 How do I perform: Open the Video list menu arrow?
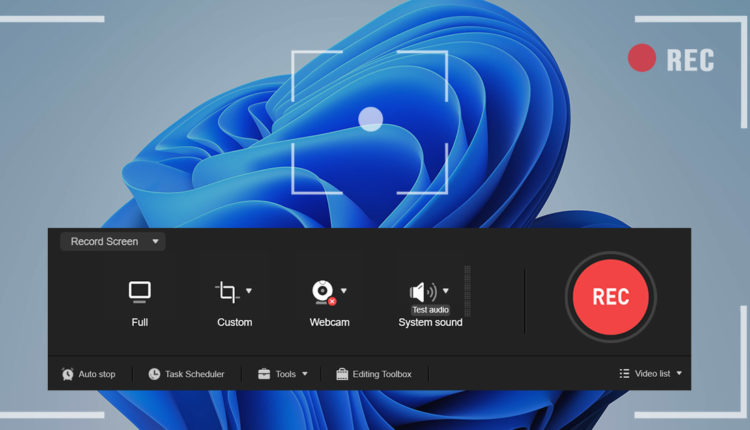[680, 374]
